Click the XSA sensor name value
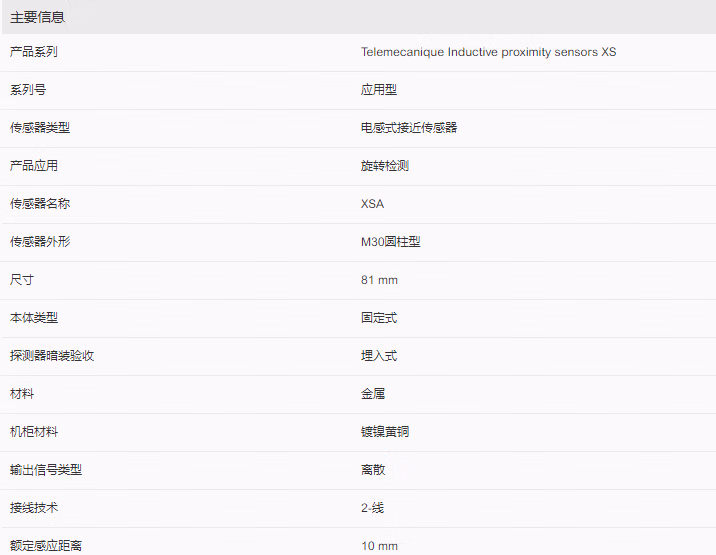716x555 pixels. click(372, 204)
